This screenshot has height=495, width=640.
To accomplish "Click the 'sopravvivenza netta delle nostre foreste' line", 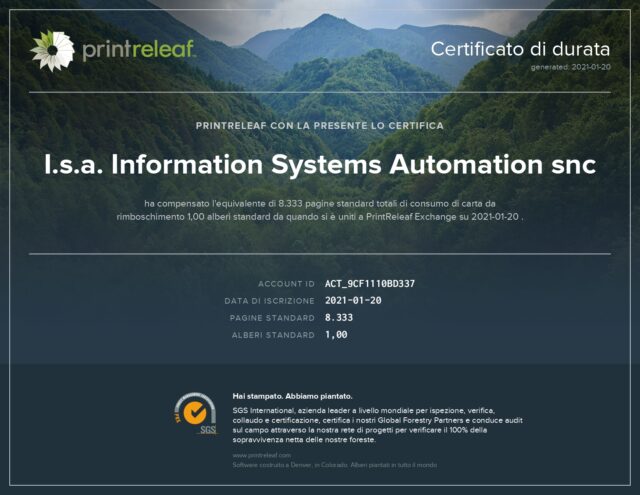I will click(x=304, y=440).
